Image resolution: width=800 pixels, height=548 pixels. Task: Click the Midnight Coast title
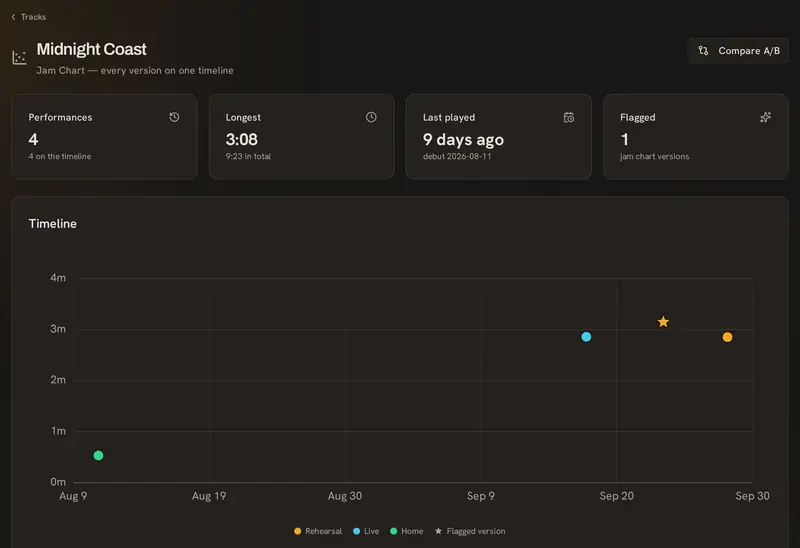tap(91, 49)
